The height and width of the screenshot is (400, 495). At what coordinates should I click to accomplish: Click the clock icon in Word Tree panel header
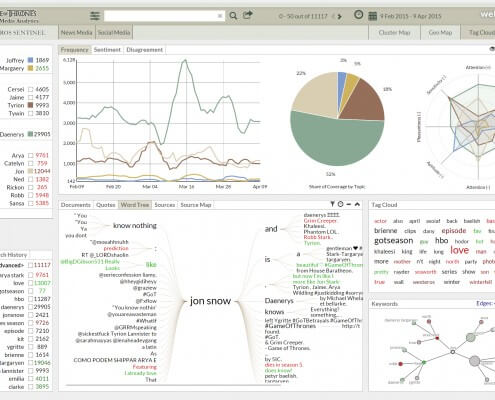340,204
